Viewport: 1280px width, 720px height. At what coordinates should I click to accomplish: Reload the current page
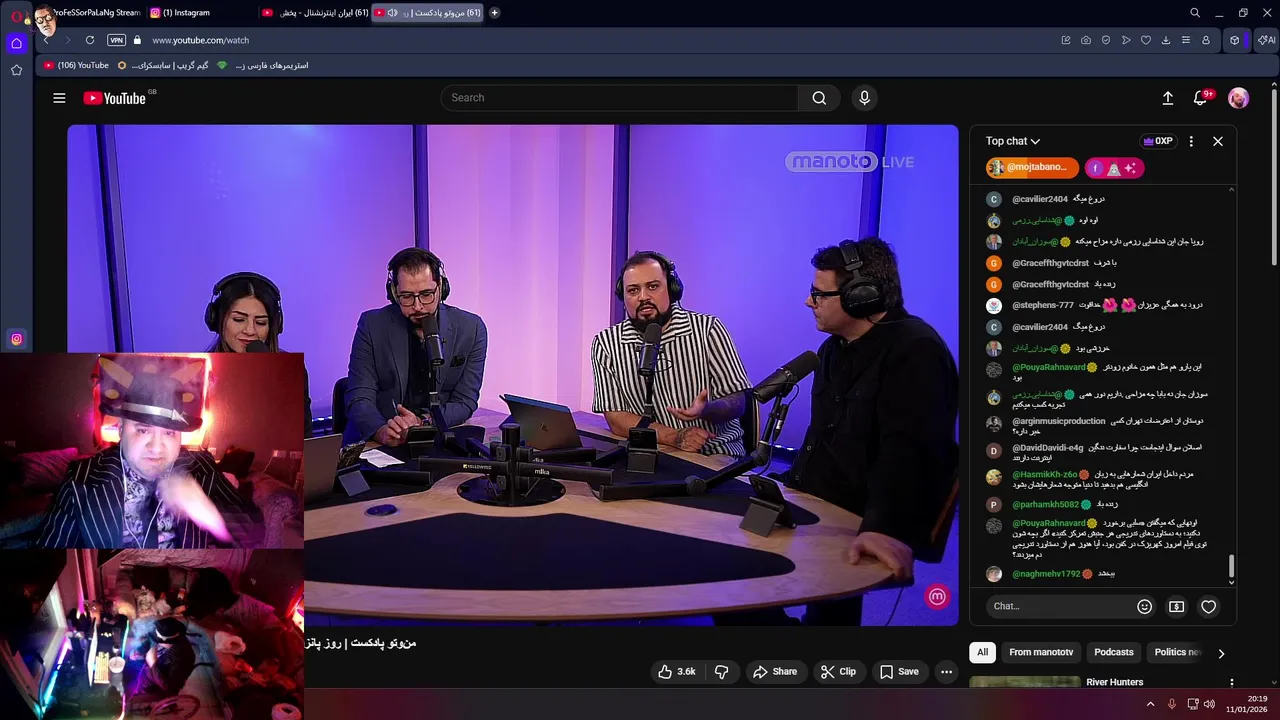click(x=90, y=40)
